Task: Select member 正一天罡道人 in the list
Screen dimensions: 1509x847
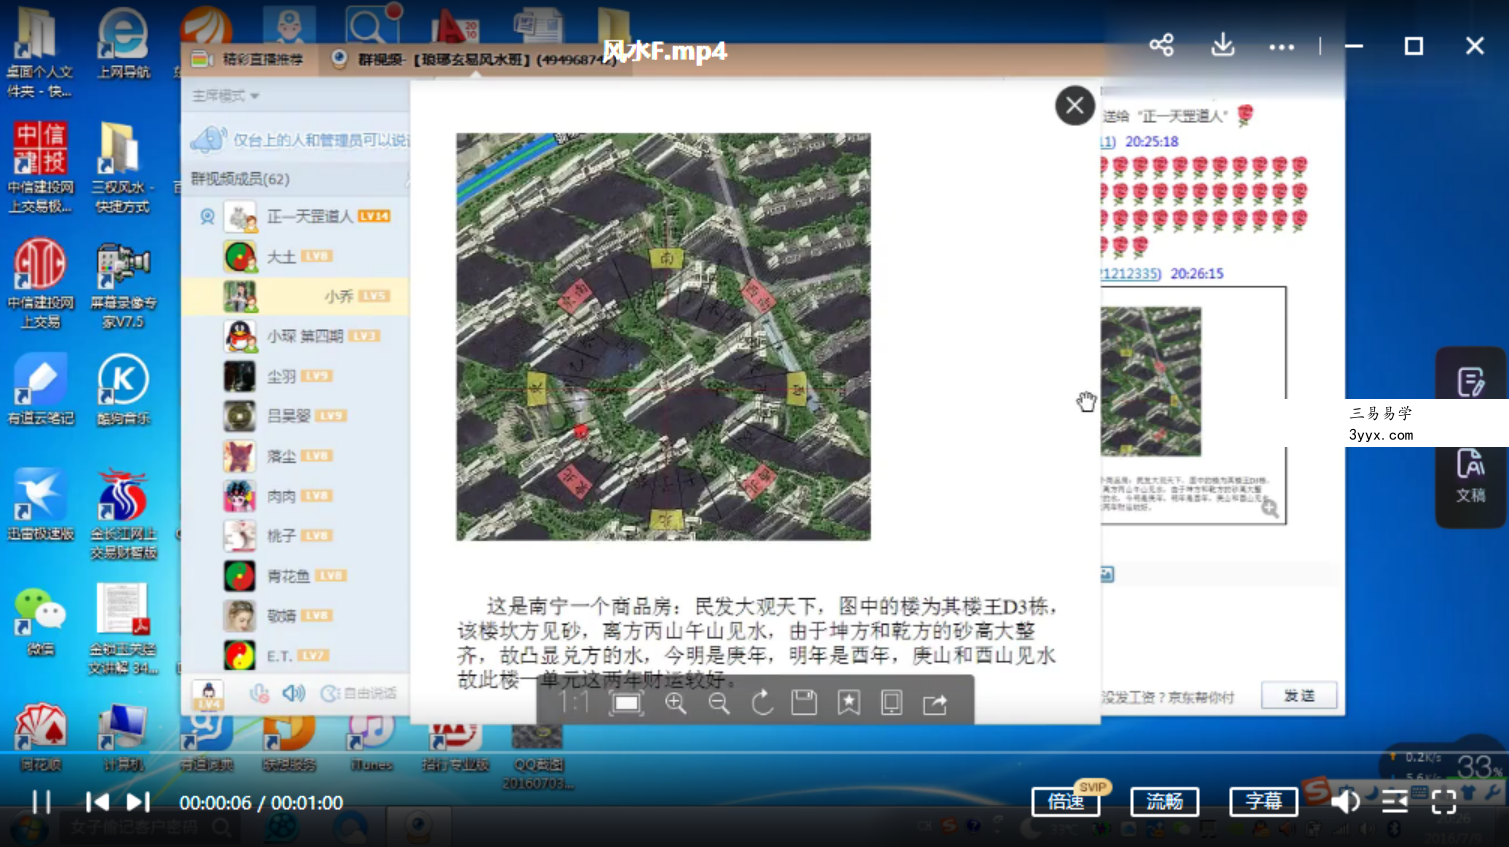Action: 296,216
